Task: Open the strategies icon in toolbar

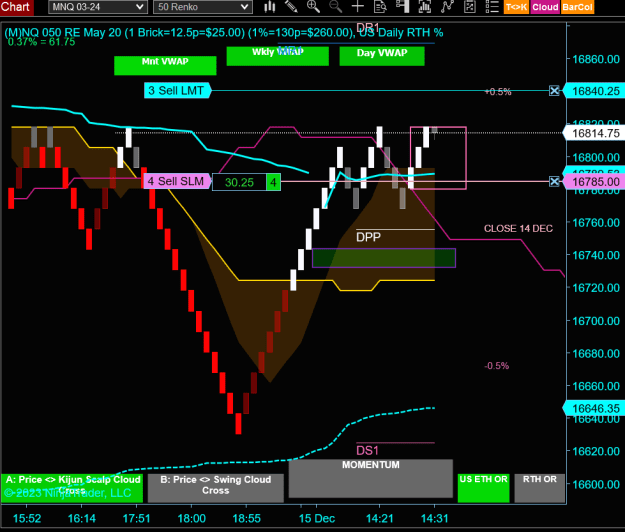Action: tap(470, 6)
